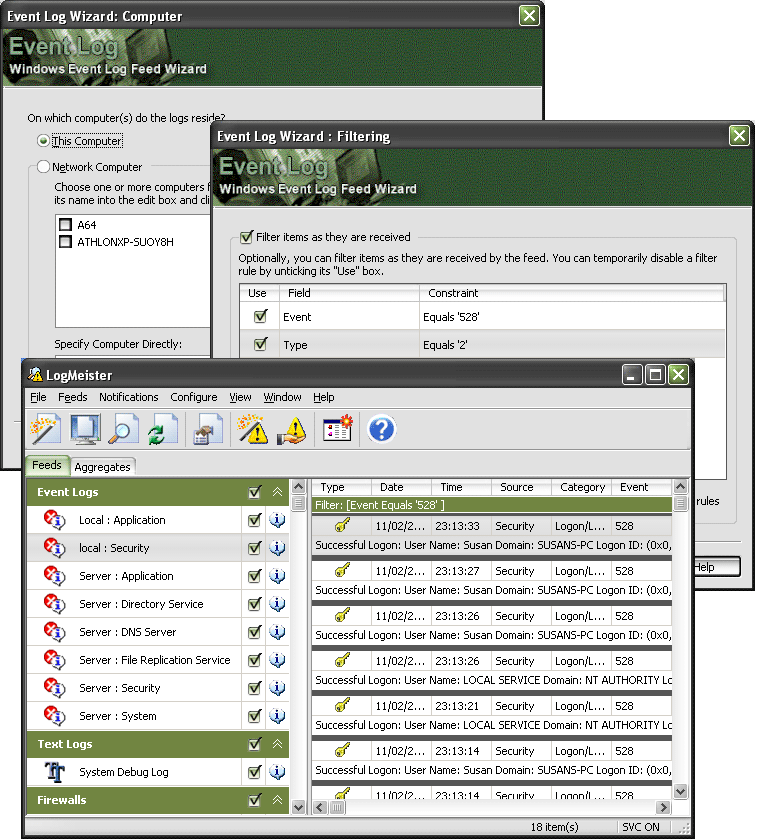Collapse the Text Logs group chevron
This screenshot has height=839, width=765.
tap(277, 744)
